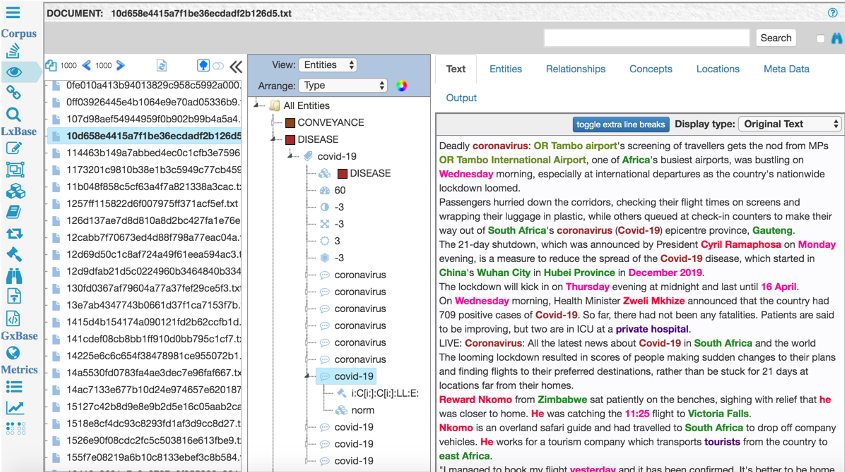Click the Wuhan City entity in text
Image resolution: width=845 pixels, height=472 pixels.
pyautogui.click(x=503, y=273)
